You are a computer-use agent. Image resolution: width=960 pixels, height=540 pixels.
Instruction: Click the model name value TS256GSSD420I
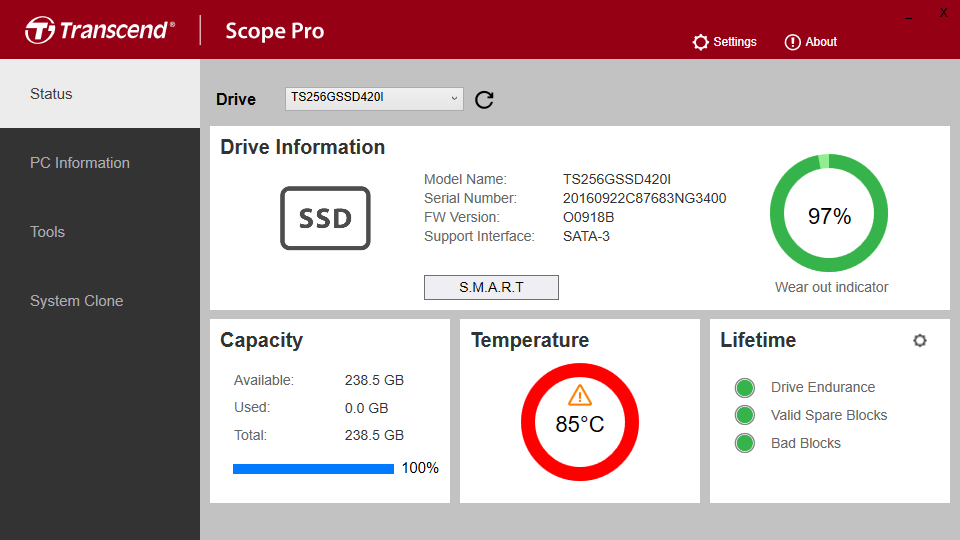(x=617, y=179)
